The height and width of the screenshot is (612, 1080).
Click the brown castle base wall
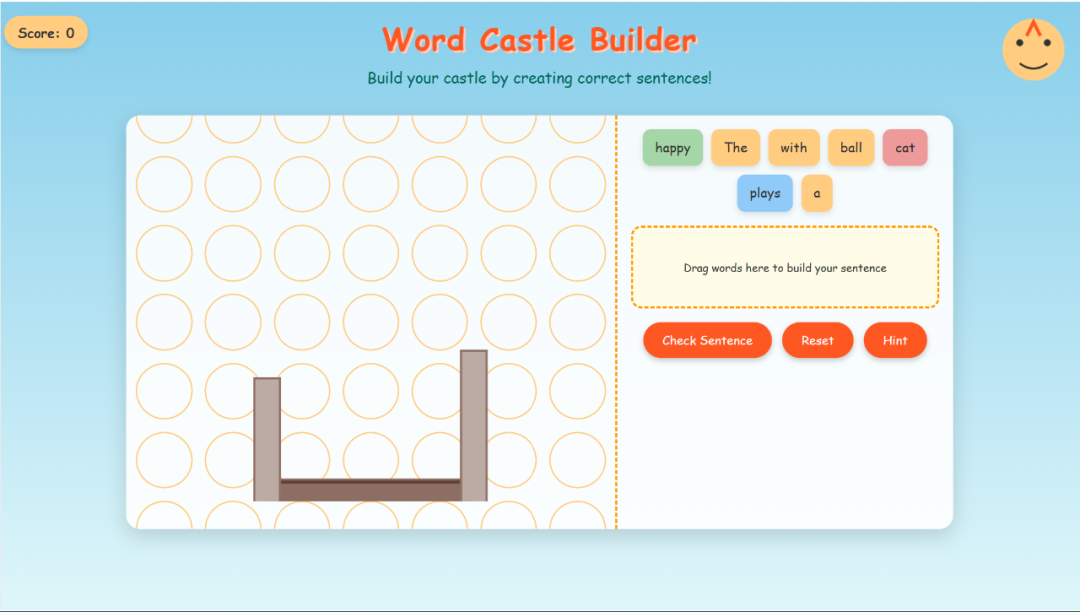point(370,490)
